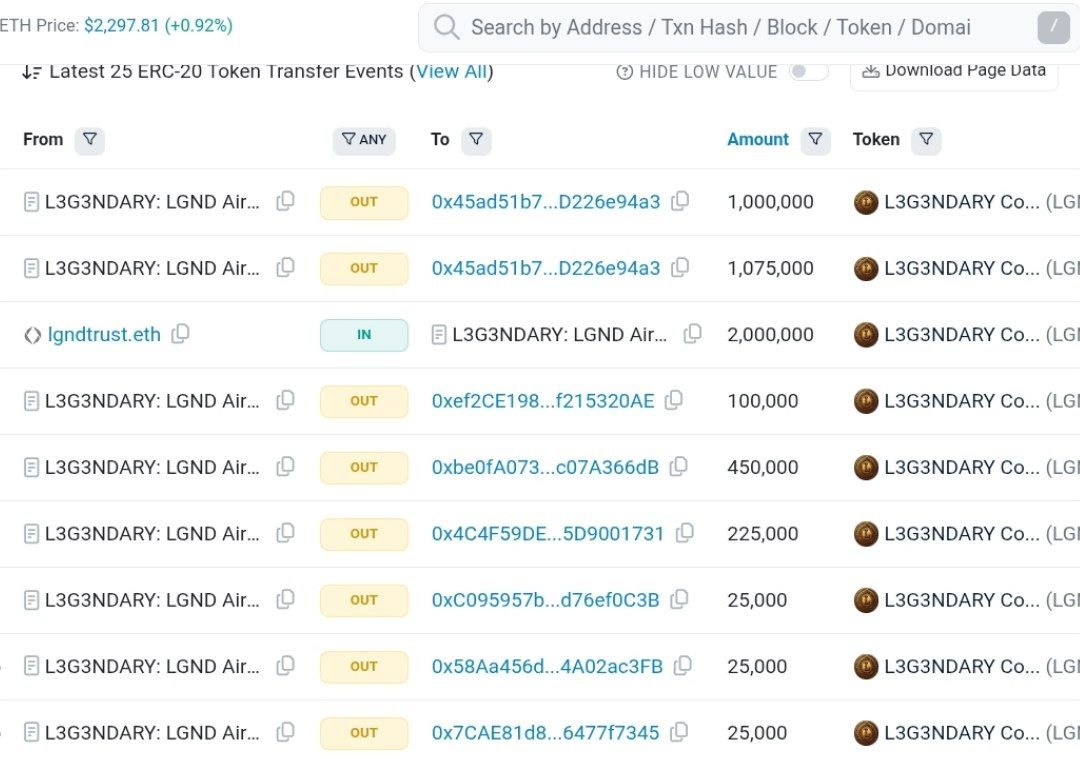The height and width of the screenshot is (759, 1080).
Task: Copy 0xC095957b...d76ef0C3B address
Action: [x=679, y=599]
